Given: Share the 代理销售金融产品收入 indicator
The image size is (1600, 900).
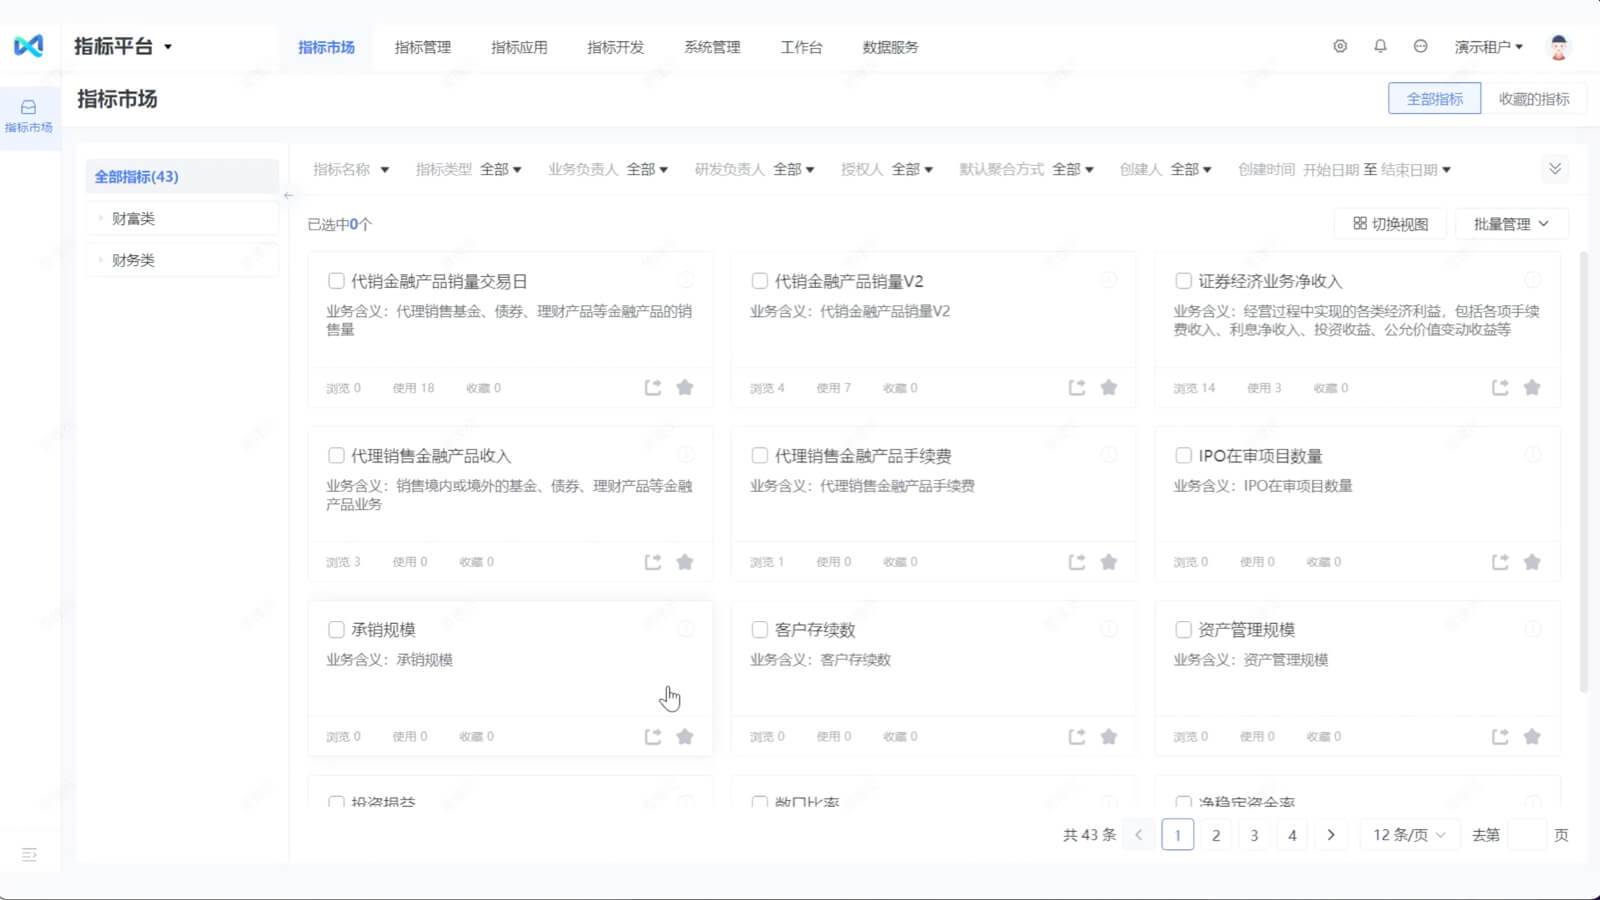Looking at the screenshot, I should point(653,562).
